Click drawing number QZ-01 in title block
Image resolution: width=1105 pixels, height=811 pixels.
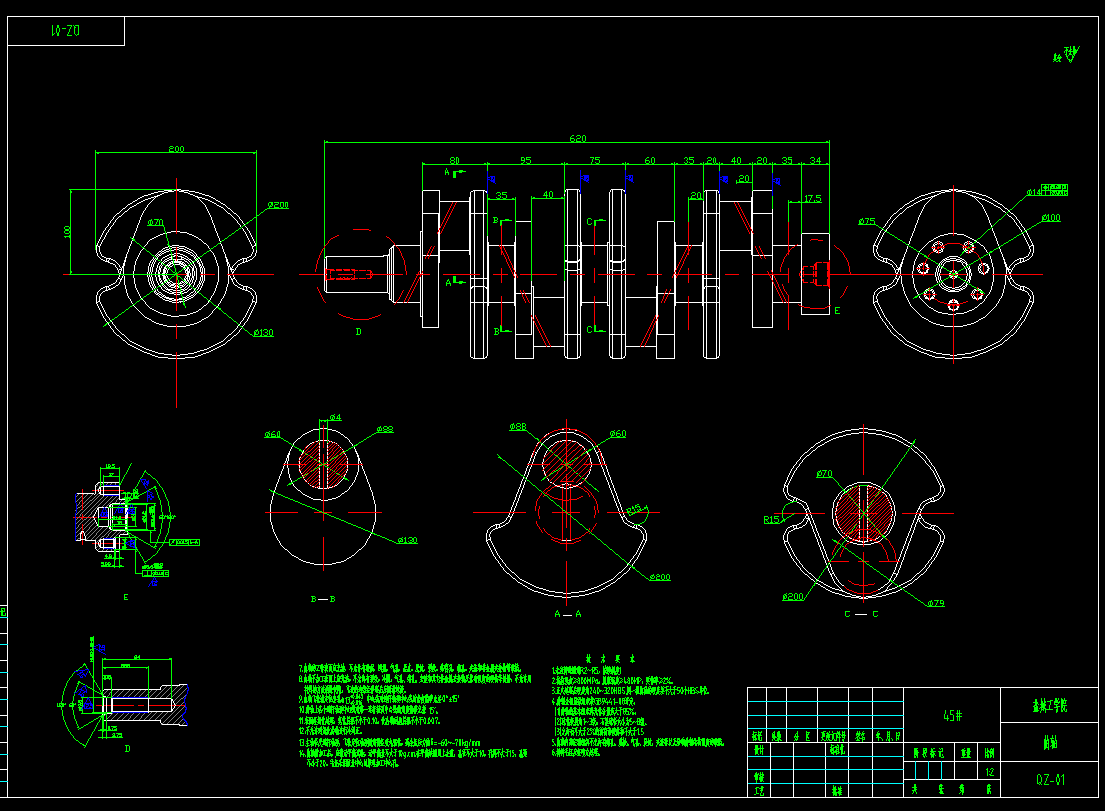pos(1050,779)
